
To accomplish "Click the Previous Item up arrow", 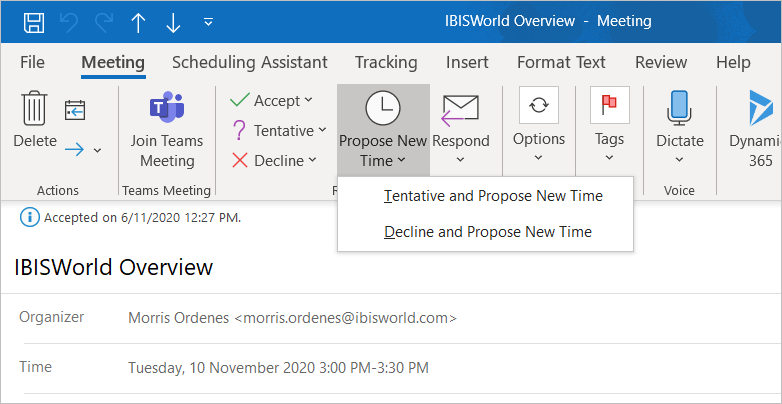I will click(138, 21).
